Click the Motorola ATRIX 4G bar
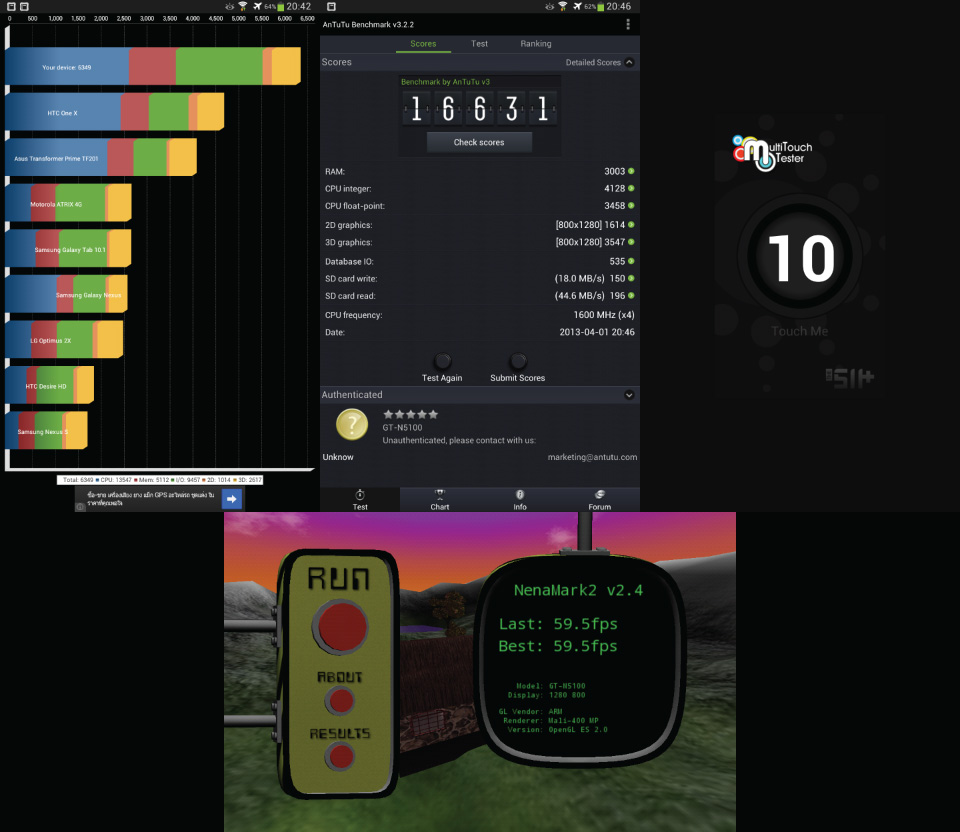 coord(69,203)
